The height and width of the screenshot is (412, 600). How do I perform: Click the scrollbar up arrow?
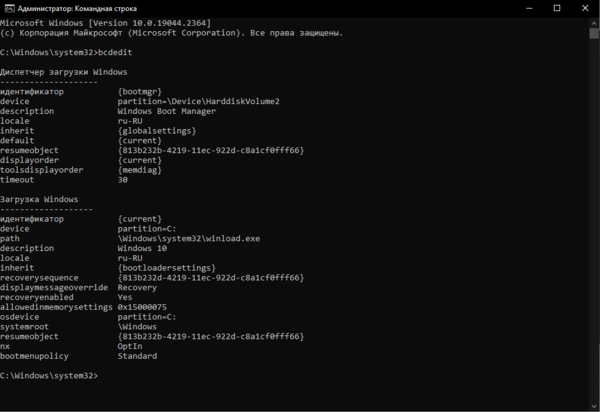[x=593, y=24]
